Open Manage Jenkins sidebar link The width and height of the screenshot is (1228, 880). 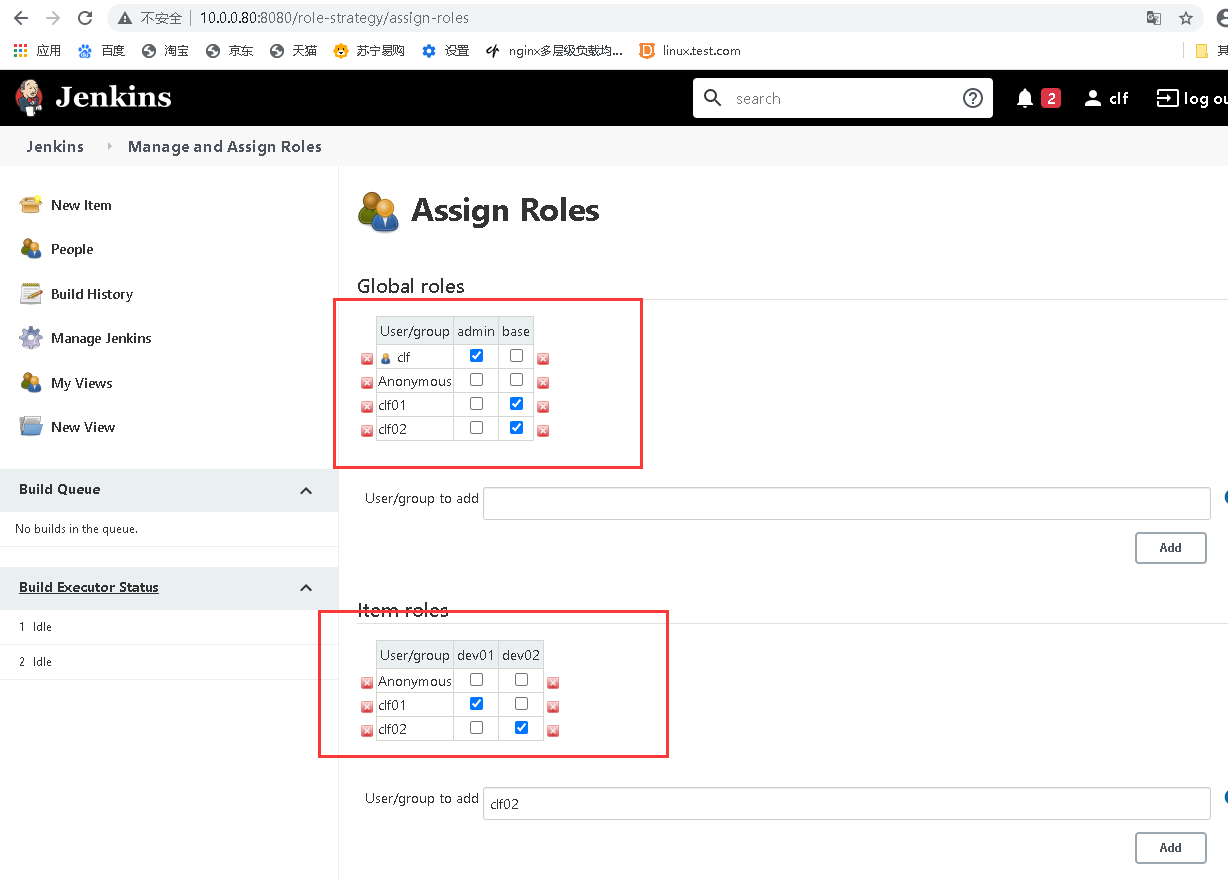(101, 338)
